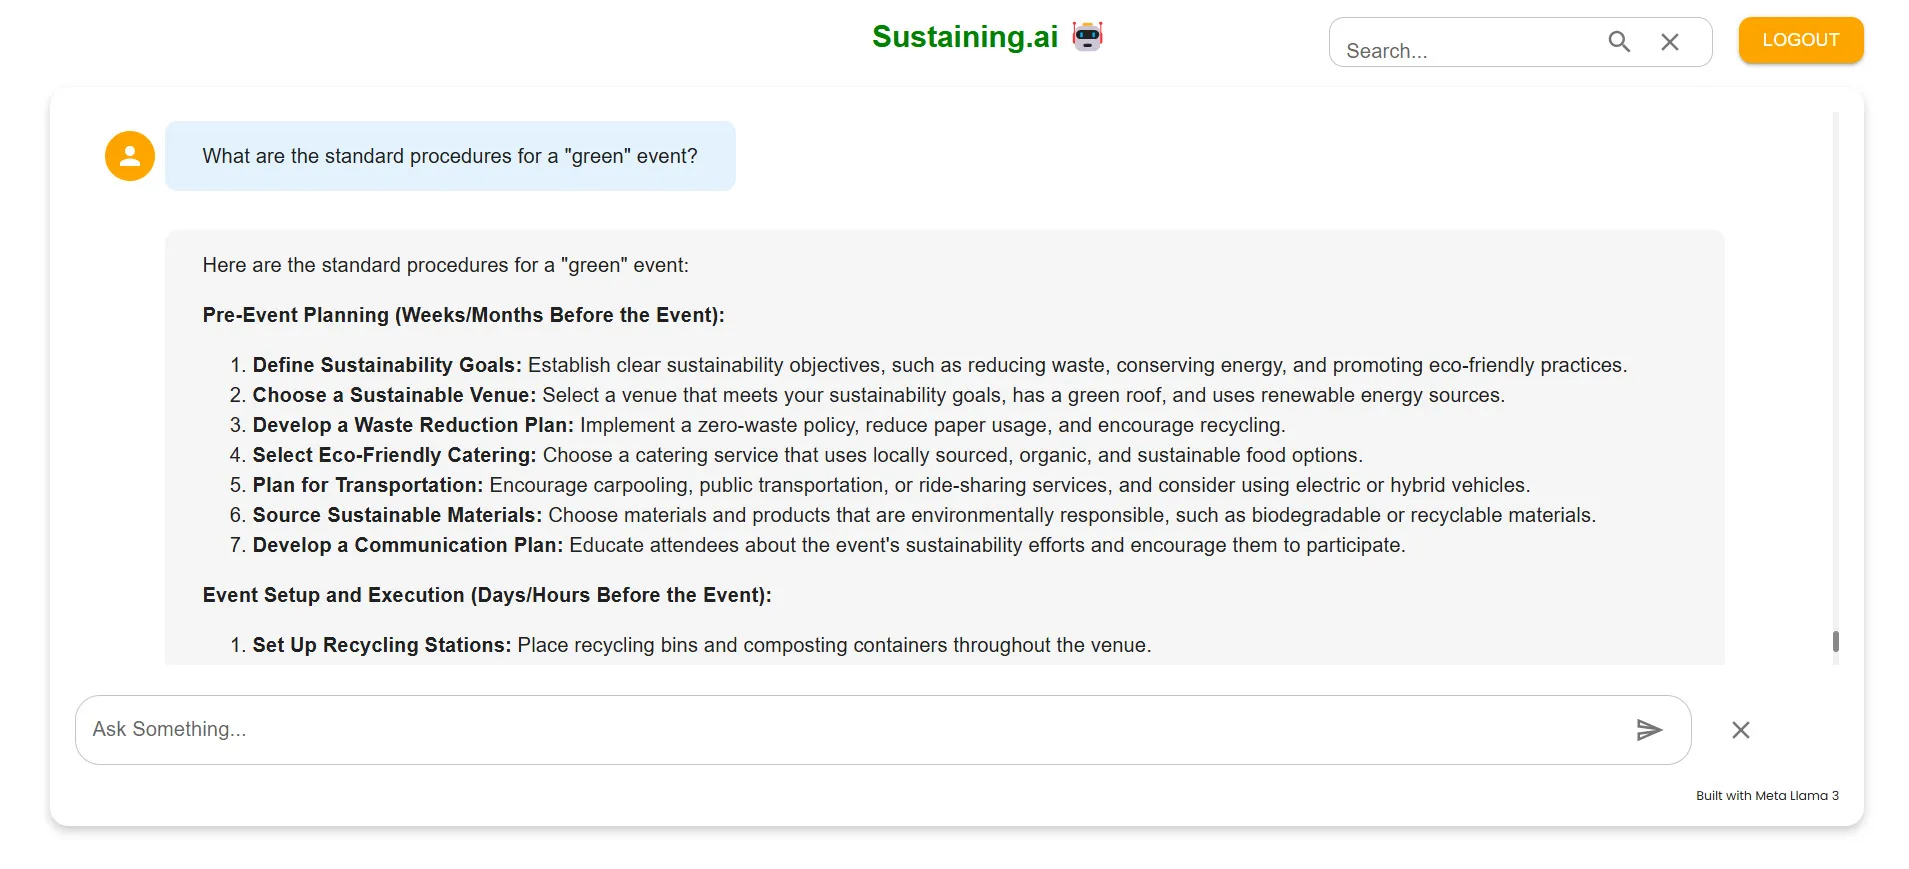Click the orange user avatar icon
Image resolution: width=1909 pixels, height=869 pixels.
click(x=130, y=156)
